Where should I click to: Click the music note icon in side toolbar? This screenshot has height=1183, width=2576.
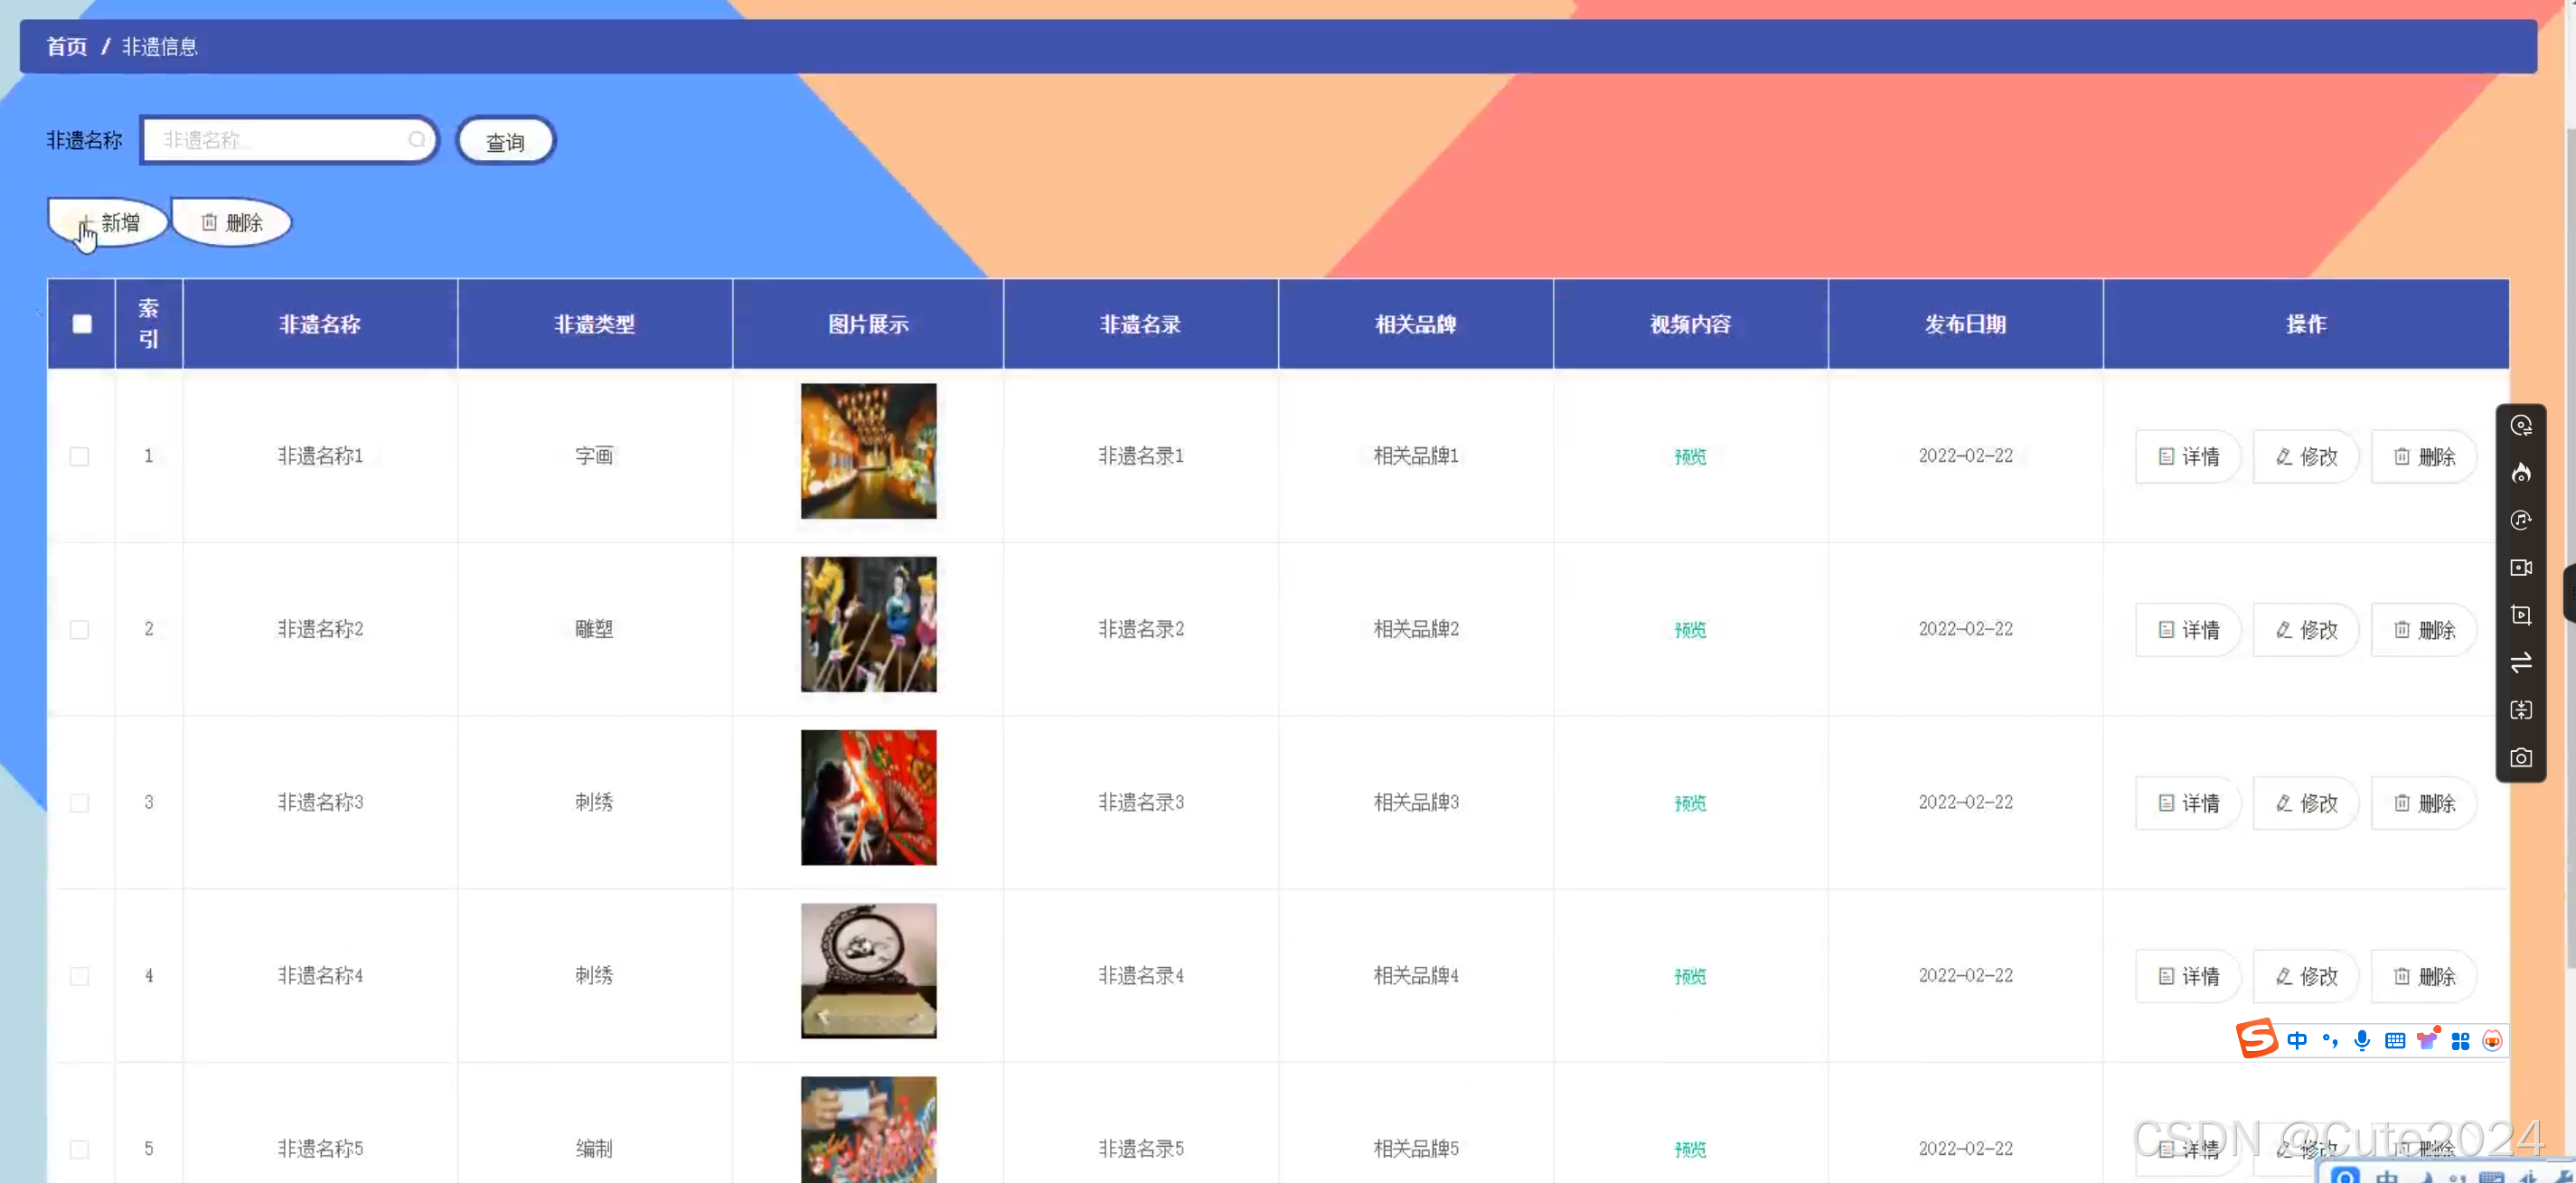pos(2520,520)
